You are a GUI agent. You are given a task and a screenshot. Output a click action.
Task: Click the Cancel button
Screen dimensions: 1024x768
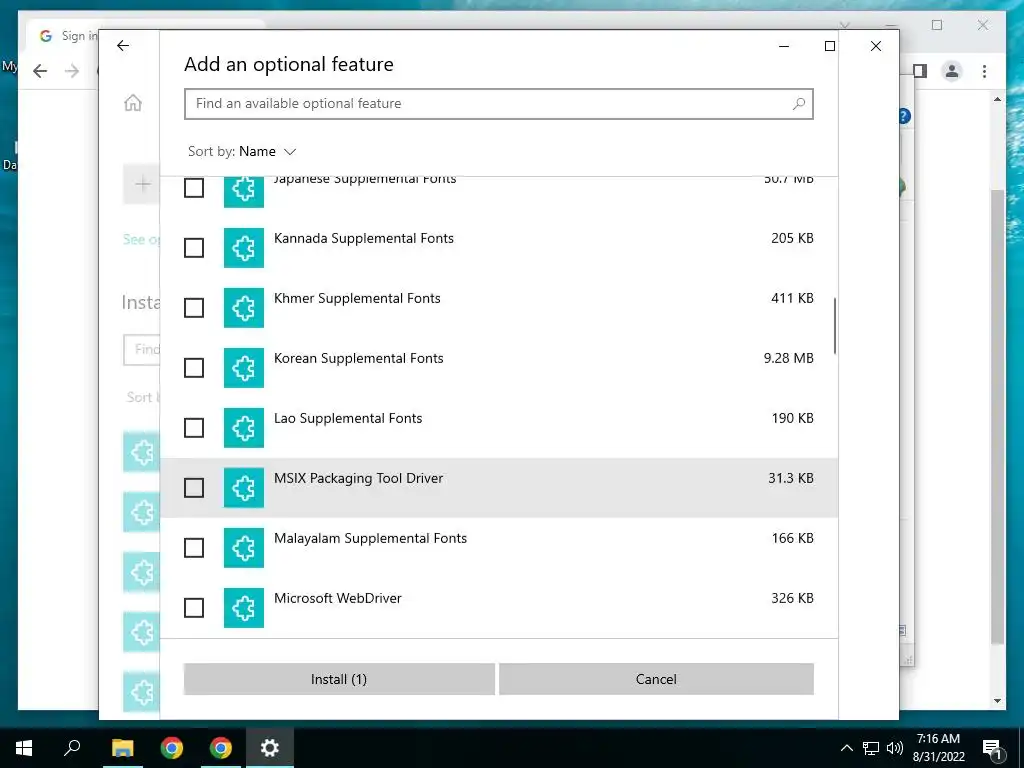coord(656,679)
